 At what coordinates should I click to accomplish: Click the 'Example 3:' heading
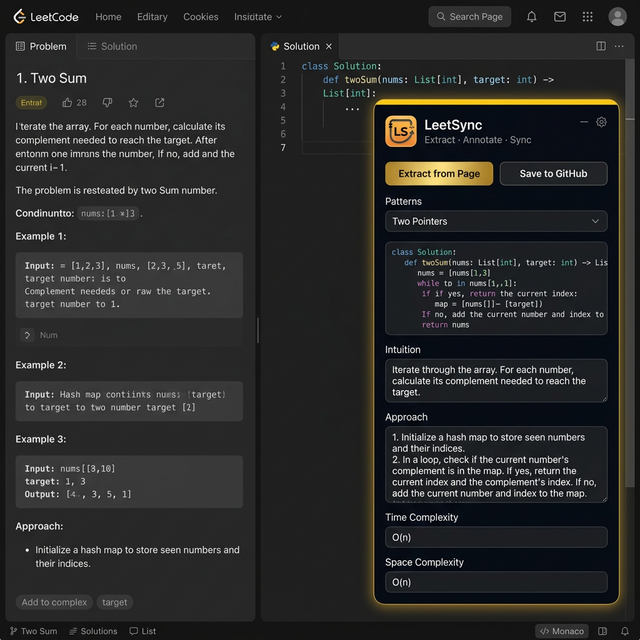point(41,439)
